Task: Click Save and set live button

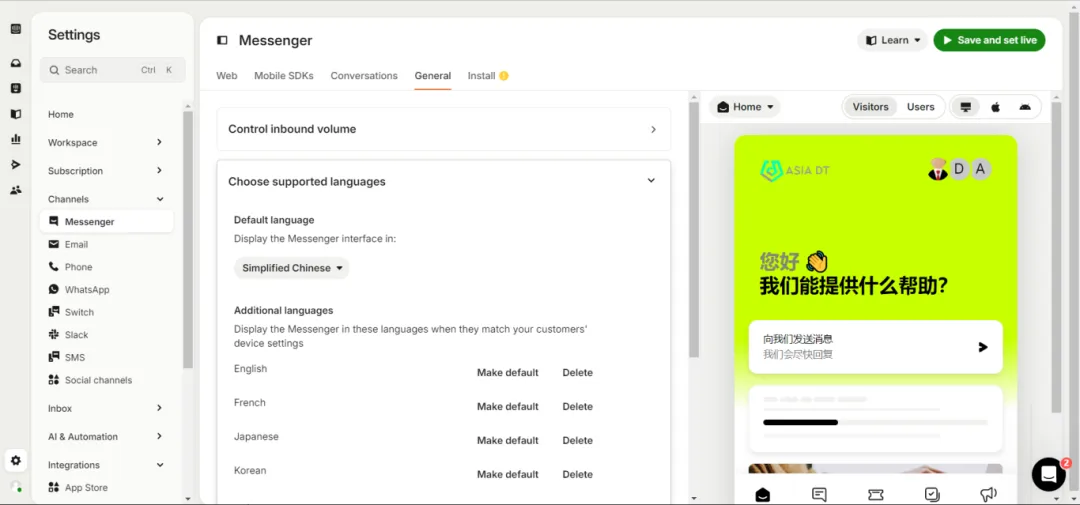Action: [989, 40]
